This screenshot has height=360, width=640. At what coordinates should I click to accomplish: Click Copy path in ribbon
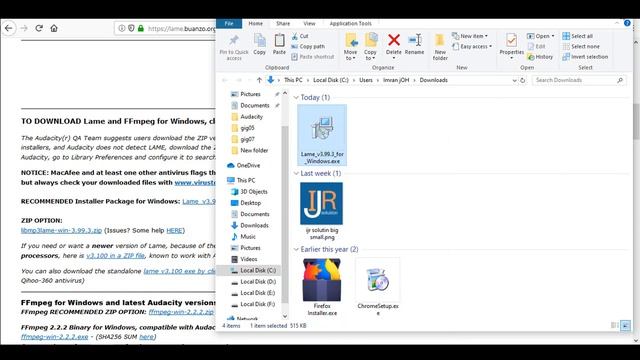click(x=308, y=47)
